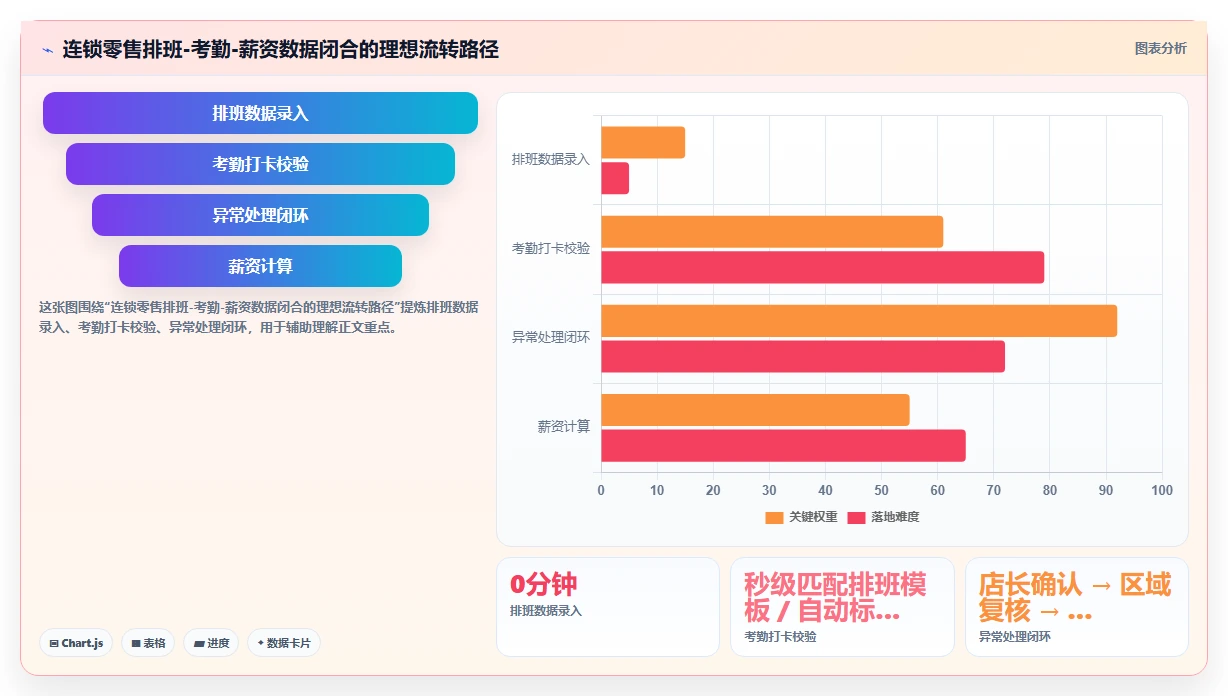The width and height of the screenshot is (1228, 696).
Task: Click orange bar for 薪资计算
Action: pyautogui.click(x=755, y=409)
